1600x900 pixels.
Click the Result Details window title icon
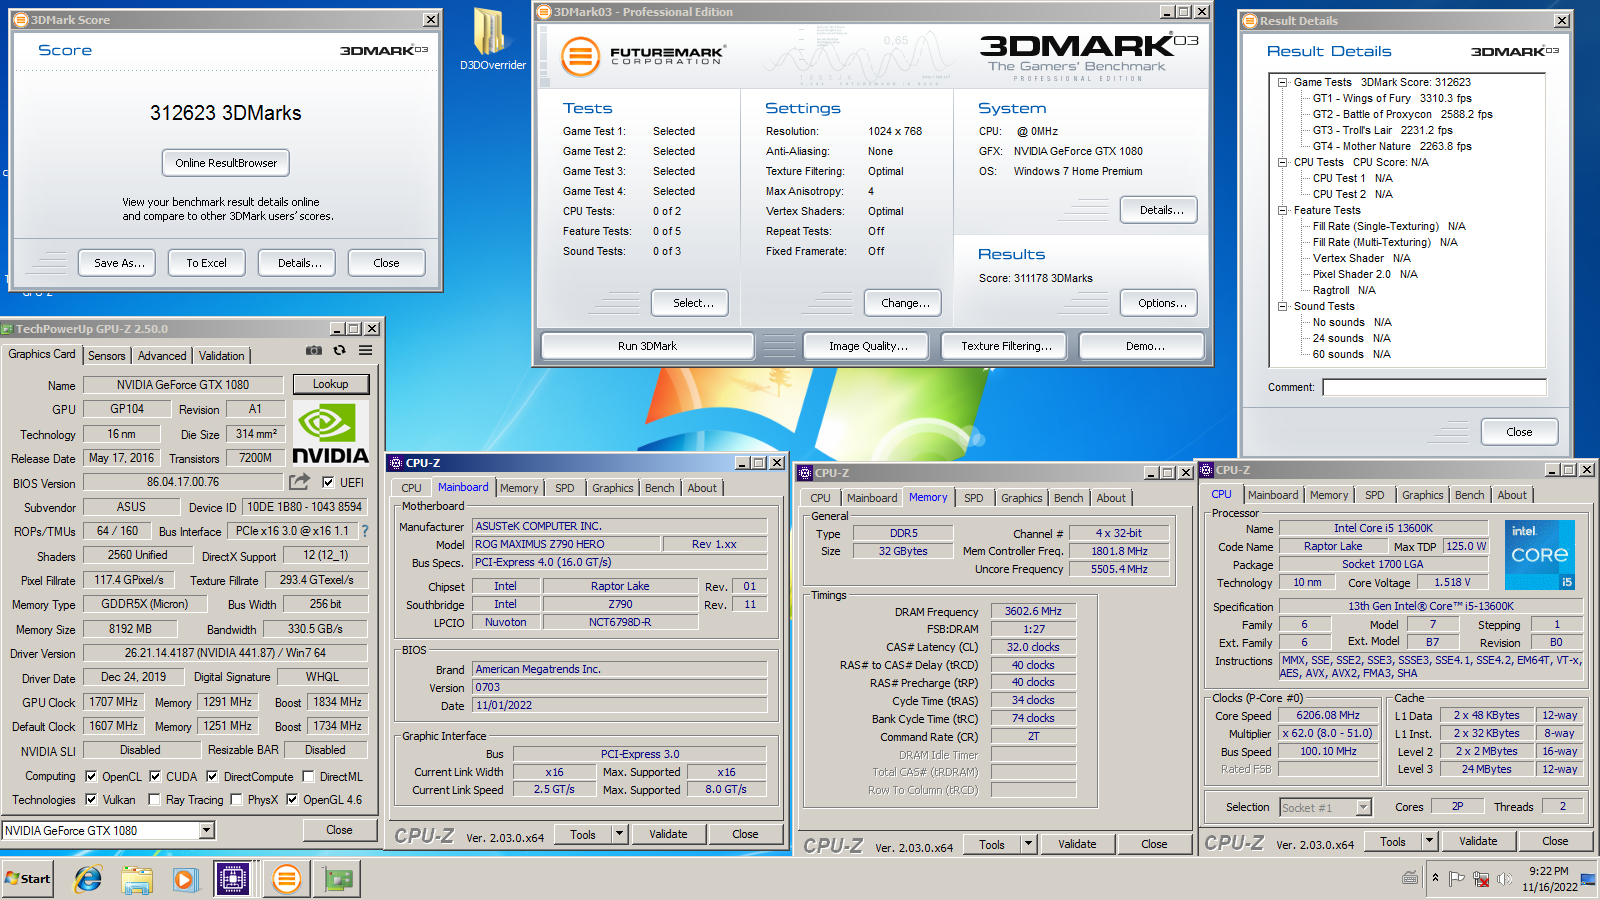pos(1250,20)
